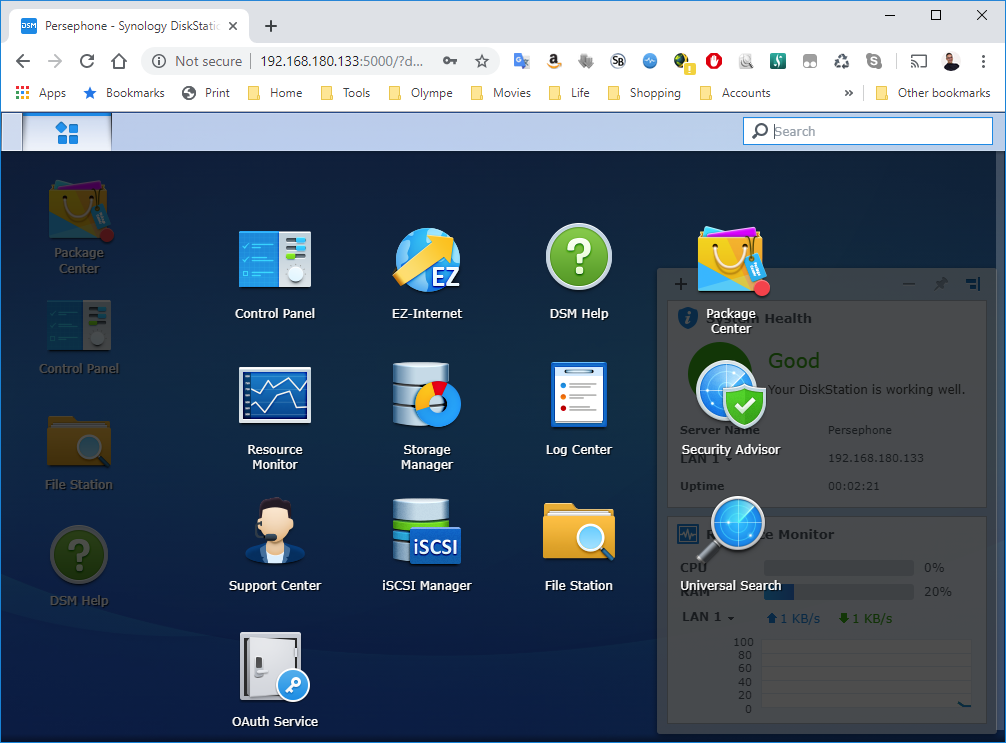Click the RAM usage bar
Image resolution: width=1006 pixels, height=743 pixels.
pos(839,592)
